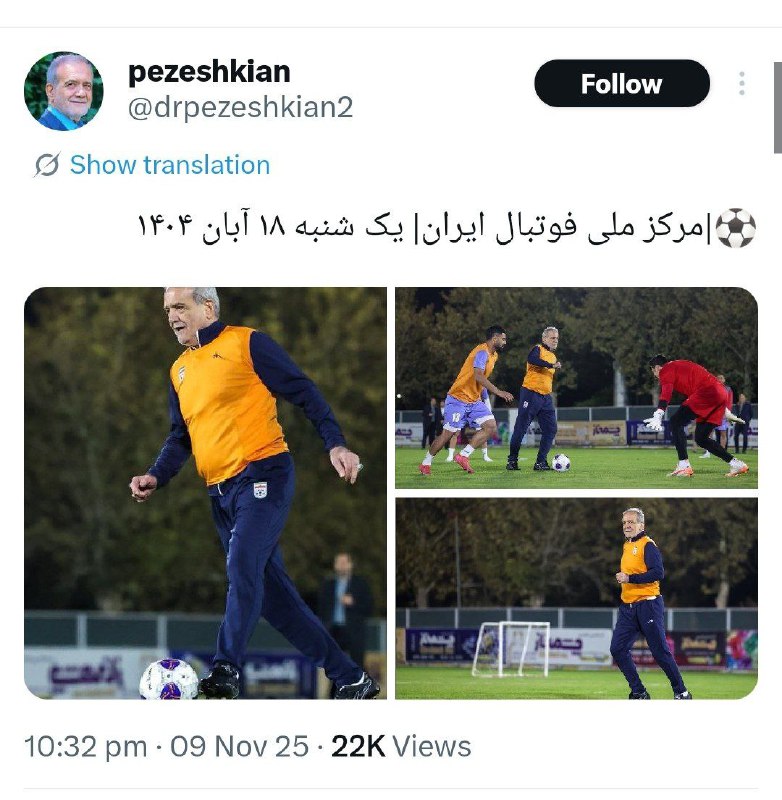Open the large left photo kicking the ball
Viewport: 782px width, 800px height.
click(x=205, y=493)
